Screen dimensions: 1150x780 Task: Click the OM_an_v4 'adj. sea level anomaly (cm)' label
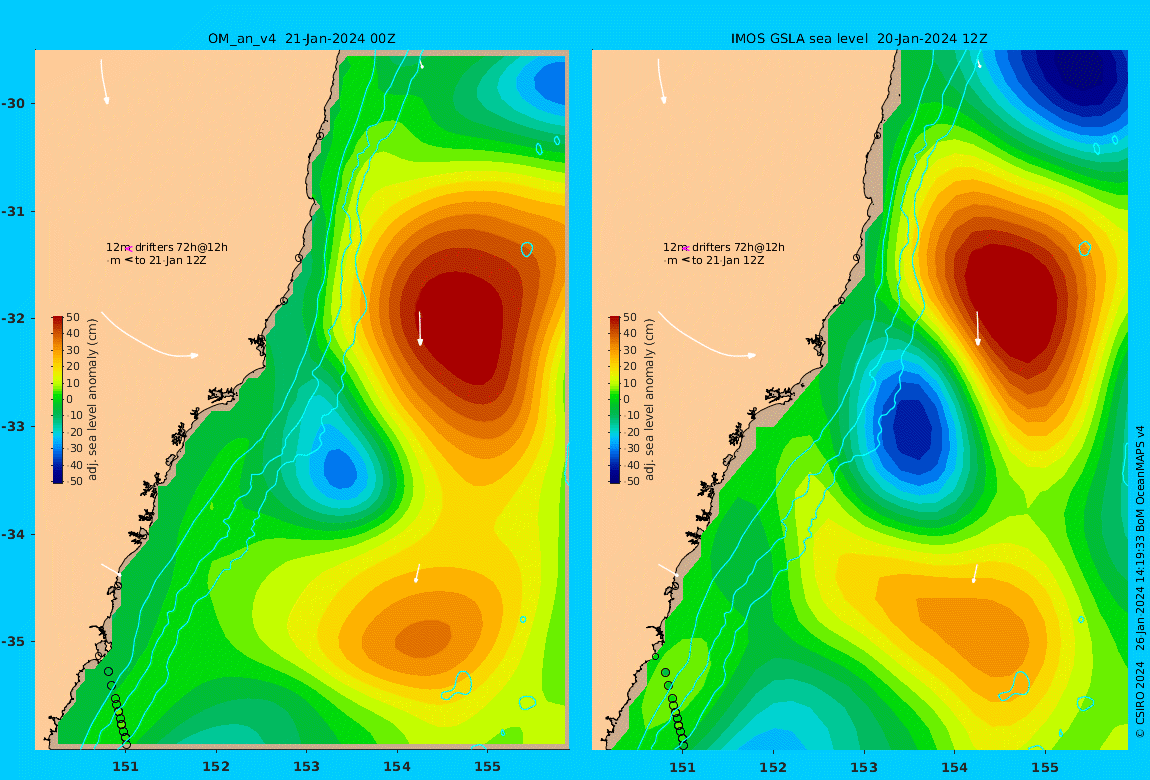click(x=92, y=400)
